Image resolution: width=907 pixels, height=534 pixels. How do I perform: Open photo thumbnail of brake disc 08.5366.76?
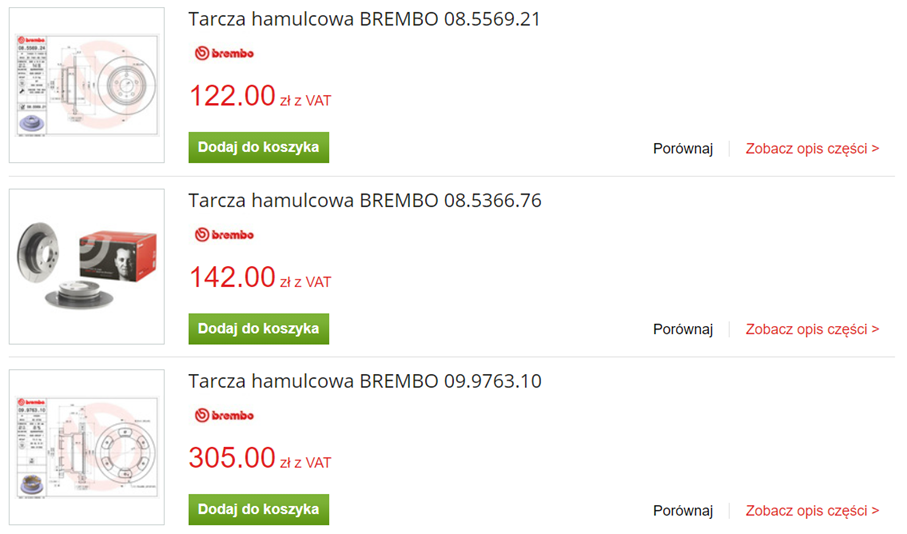tap(86, 266)
